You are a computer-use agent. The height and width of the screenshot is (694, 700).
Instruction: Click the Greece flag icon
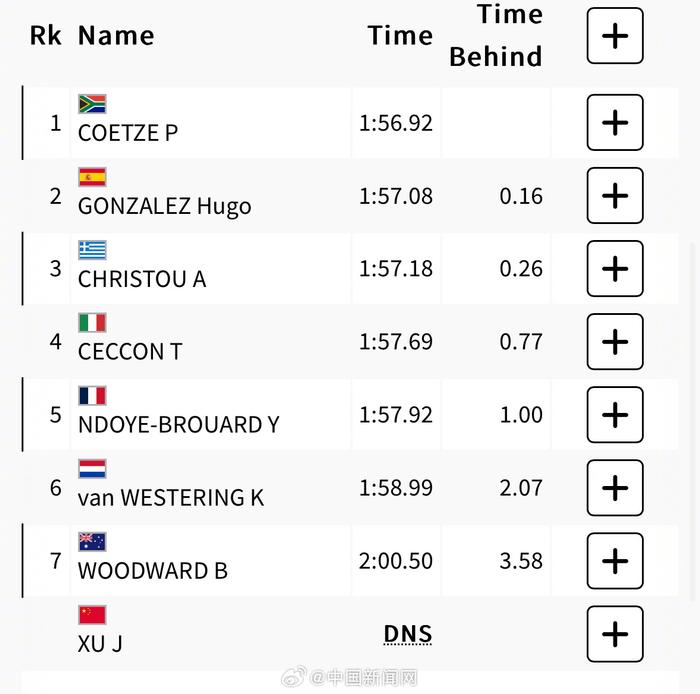point(92,250)
